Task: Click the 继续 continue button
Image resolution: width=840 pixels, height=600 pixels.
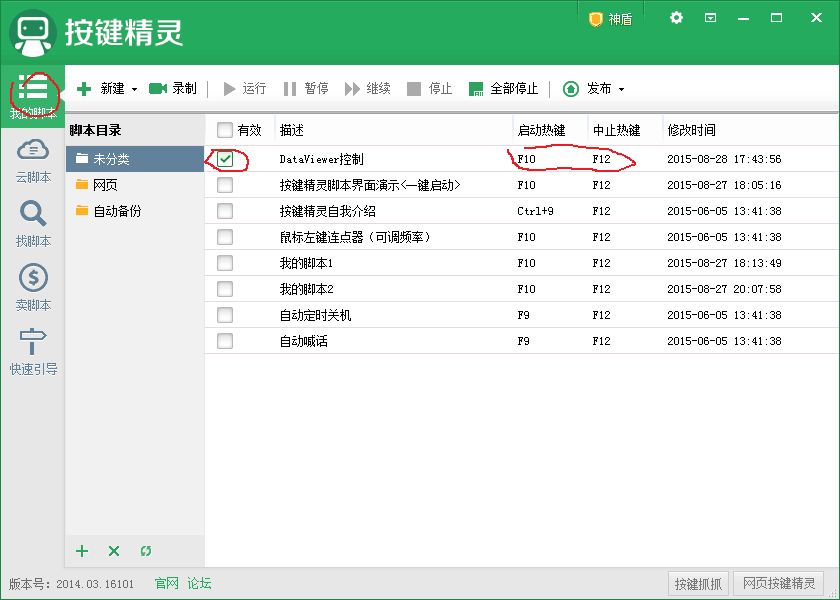Action: click(368, 88)
